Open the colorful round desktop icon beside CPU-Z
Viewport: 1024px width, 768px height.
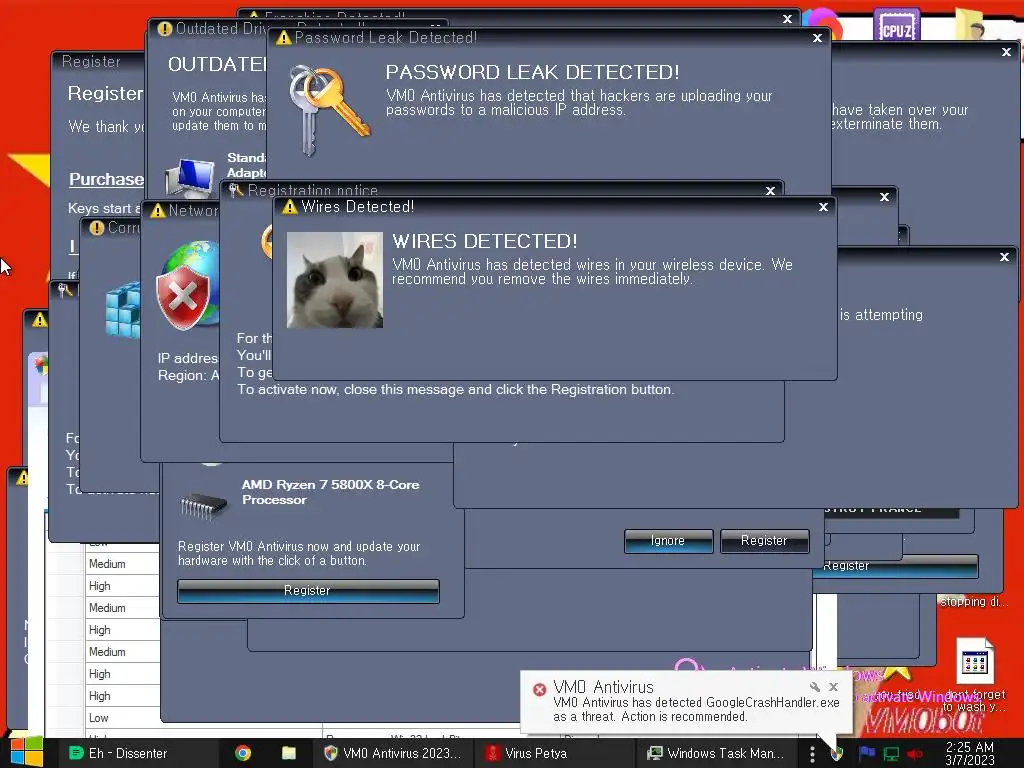(x=822, y=24)
